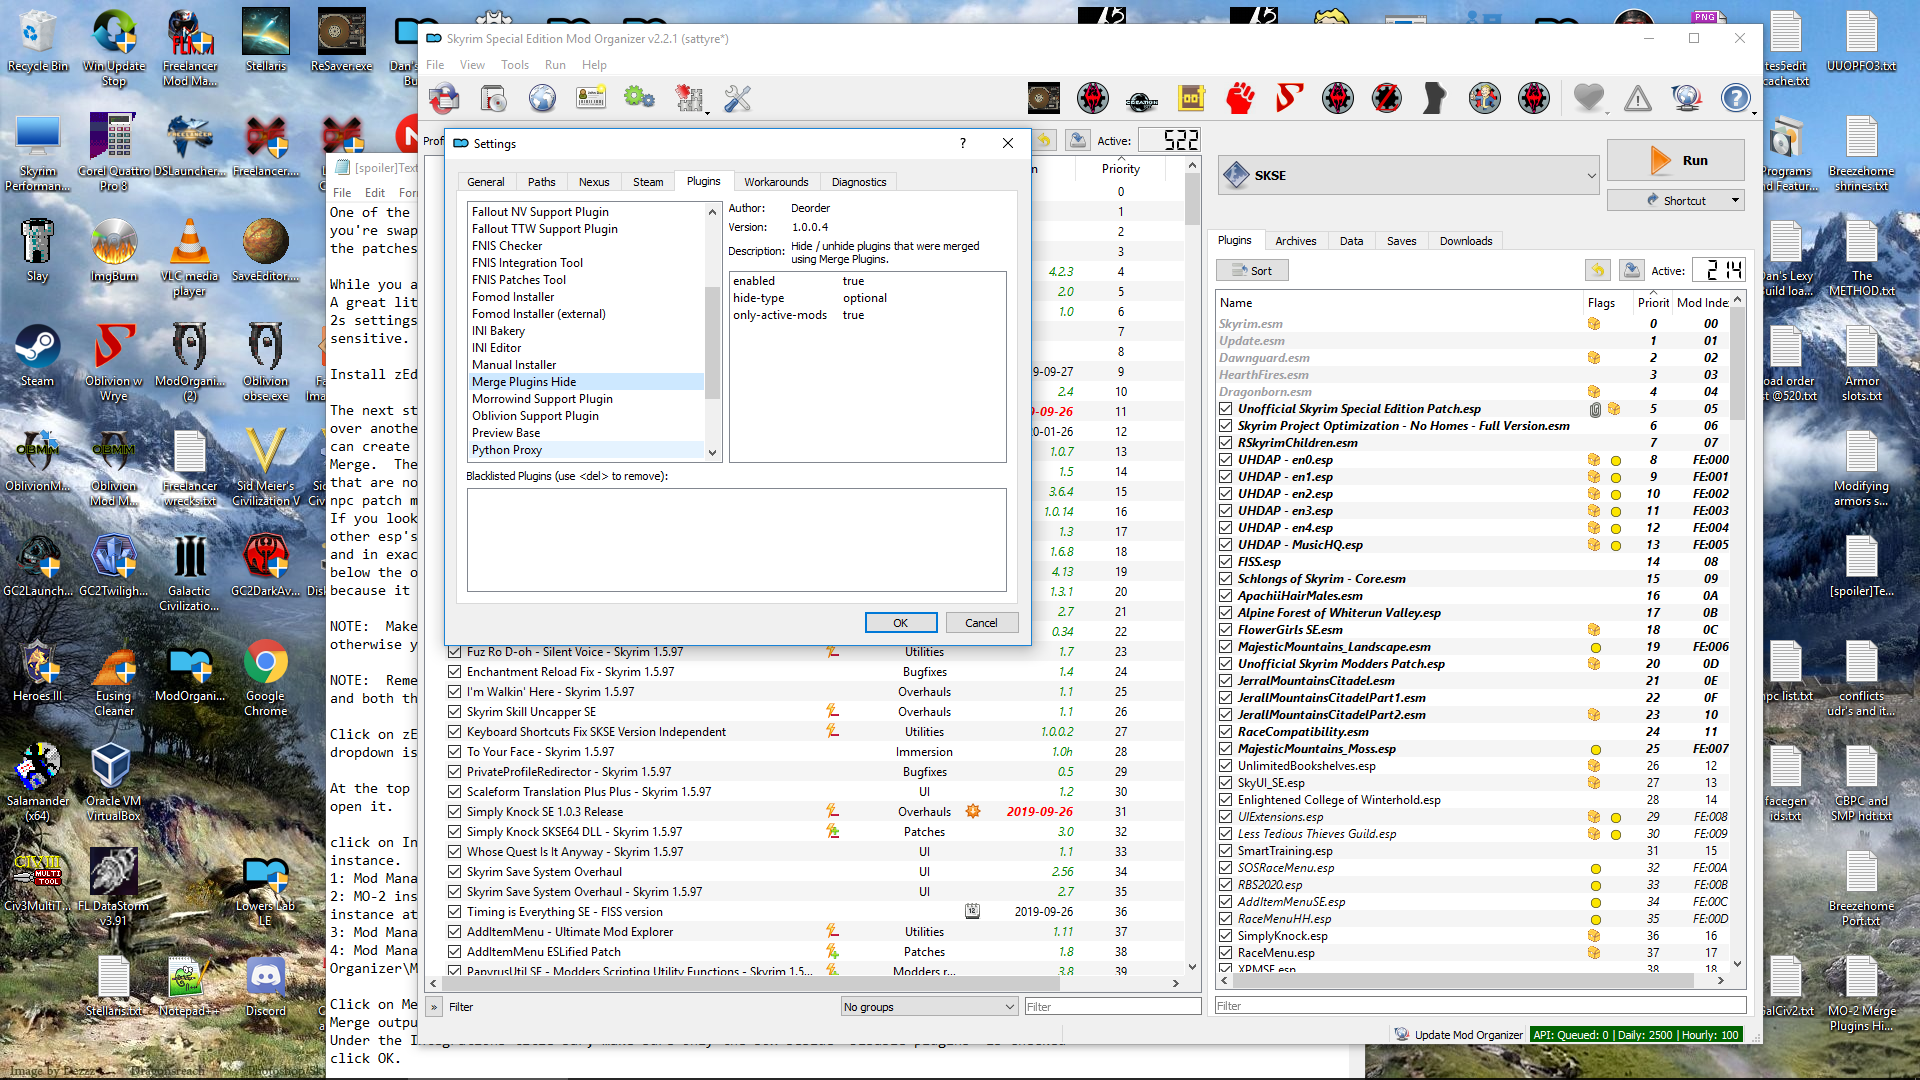Image resolution: width=1920 pixels, height=1080 pixels.
Task: Toggle the To Your Face mod checkbox
Action: 454,752
